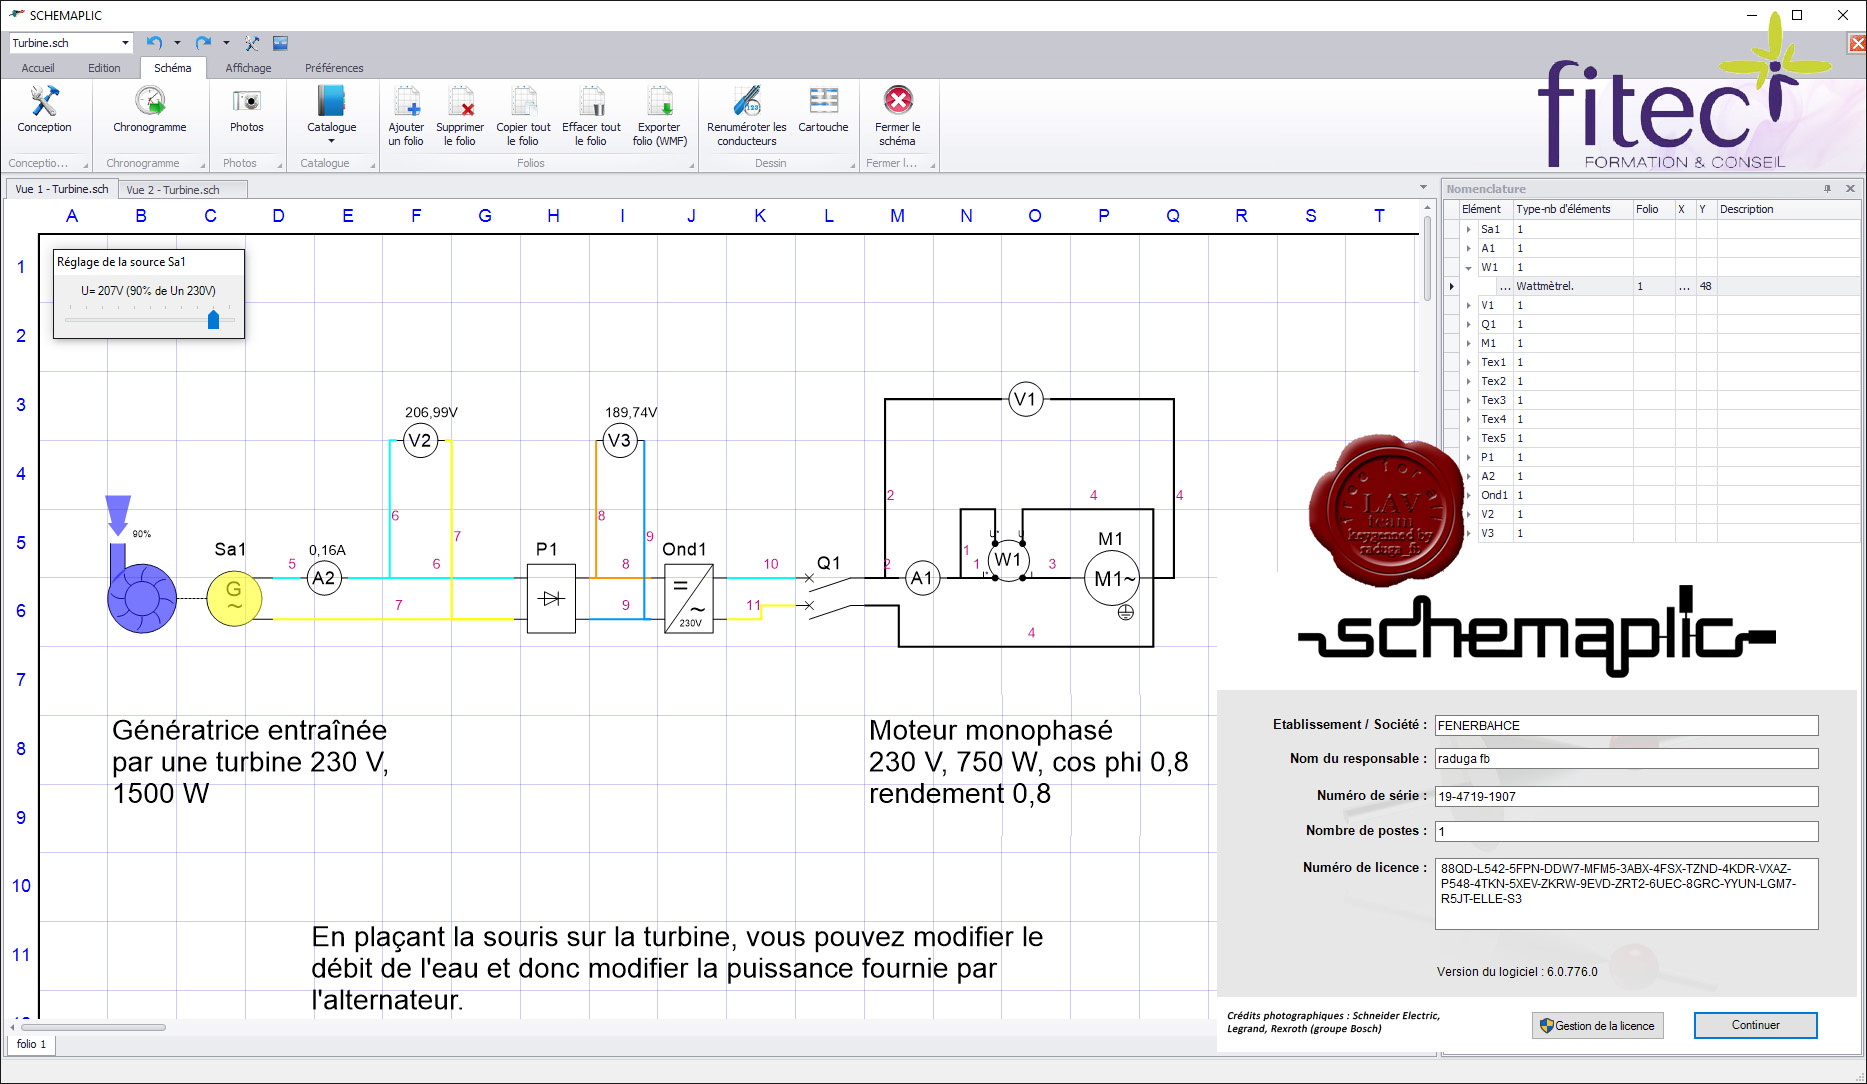Select the wattmeter W1 symbol
Viewport: 1867px width, 1084px height.
tap(1008, 560)
